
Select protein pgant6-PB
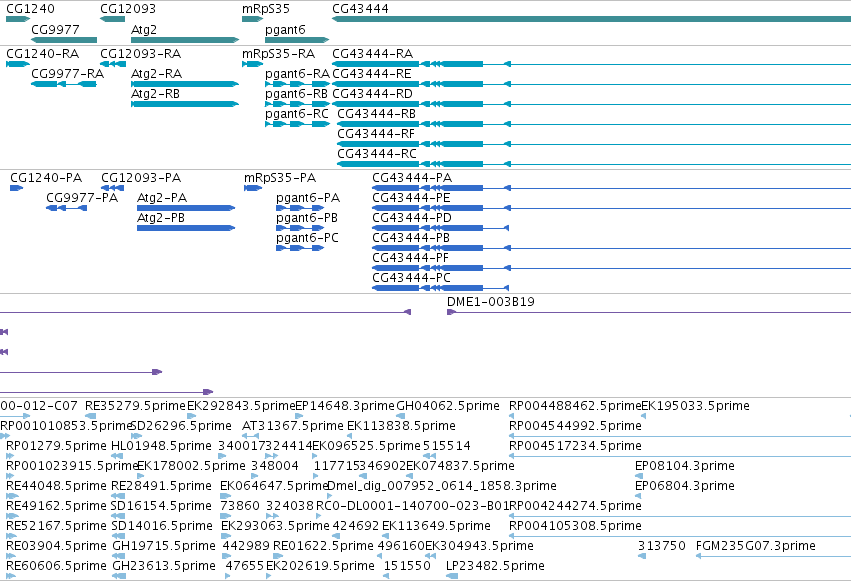pyautogui.click(x=307, y=218)
